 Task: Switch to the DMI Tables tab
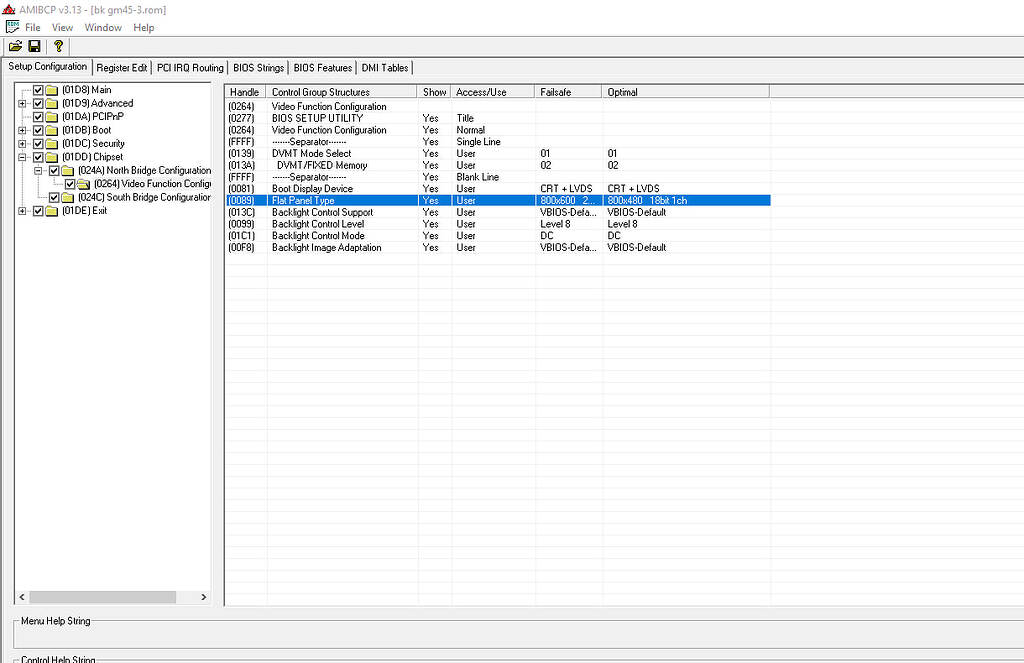pos(384,67)
